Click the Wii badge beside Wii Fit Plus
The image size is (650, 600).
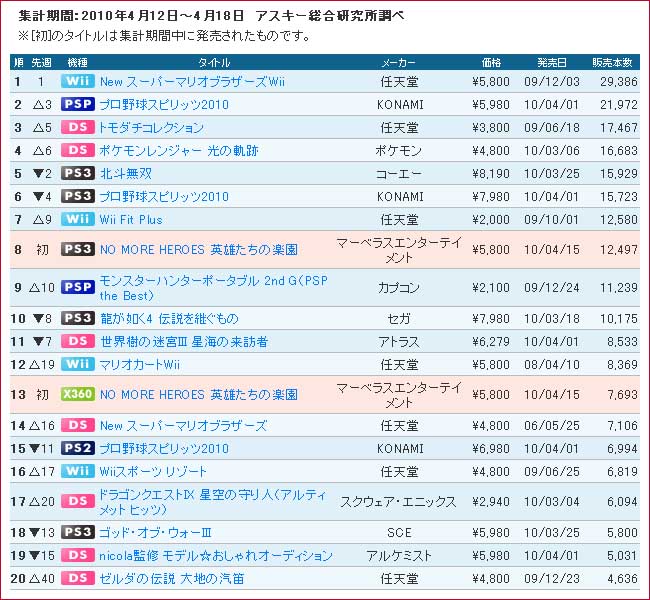78,219
